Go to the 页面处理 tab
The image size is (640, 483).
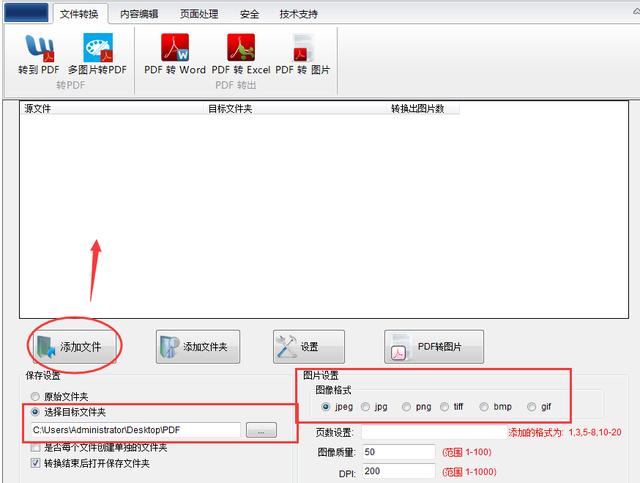(199, 14)
